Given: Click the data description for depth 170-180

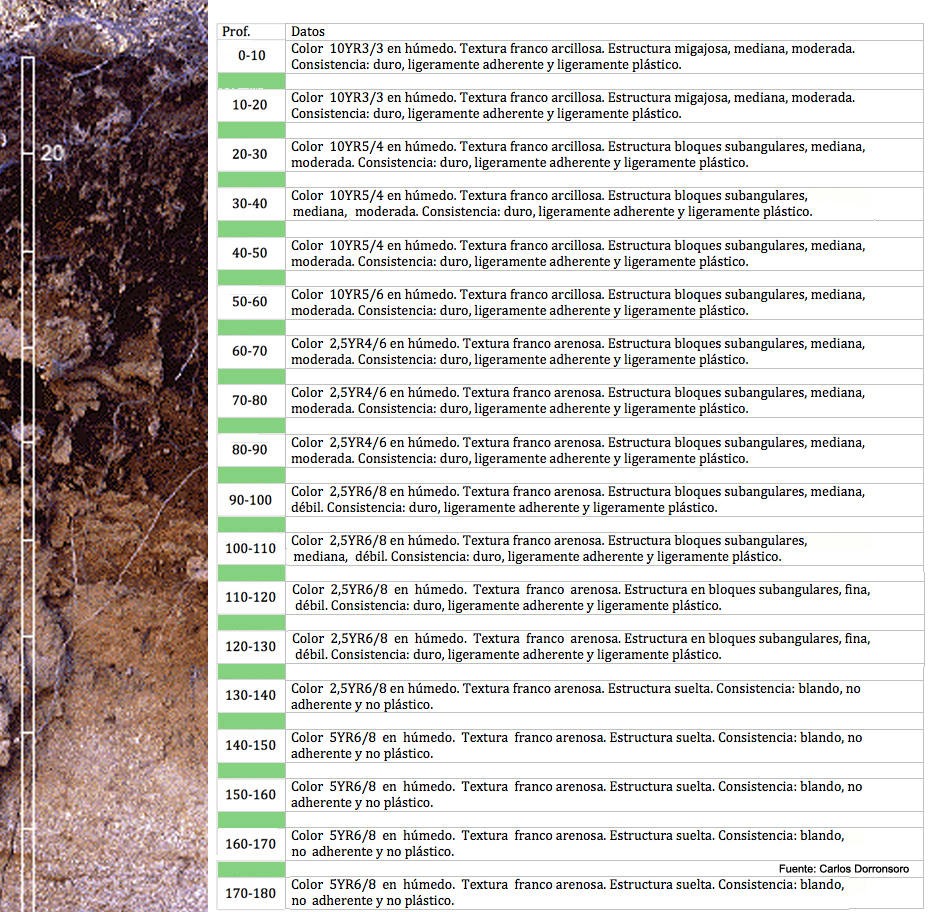Looking at the screenshot, I should [604, 893].
